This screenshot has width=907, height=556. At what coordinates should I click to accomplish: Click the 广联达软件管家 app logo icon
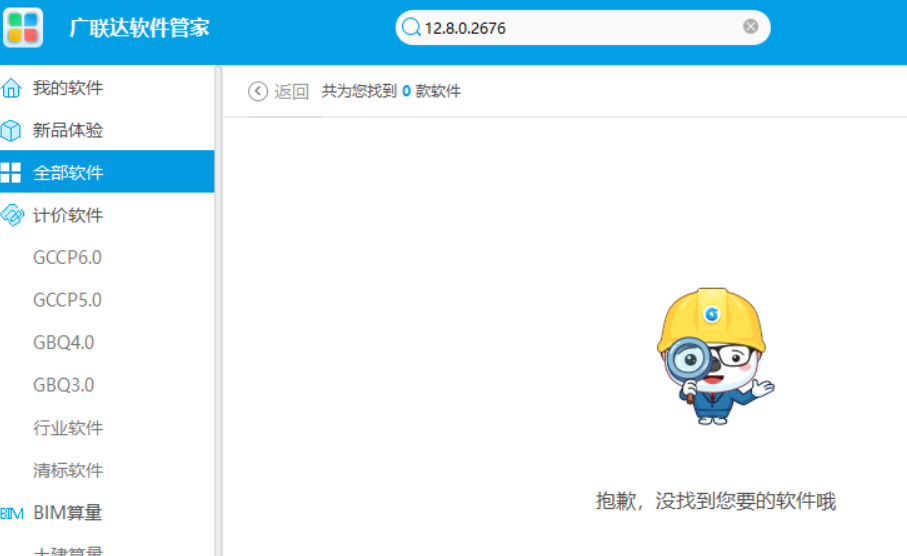pos(23,27)
